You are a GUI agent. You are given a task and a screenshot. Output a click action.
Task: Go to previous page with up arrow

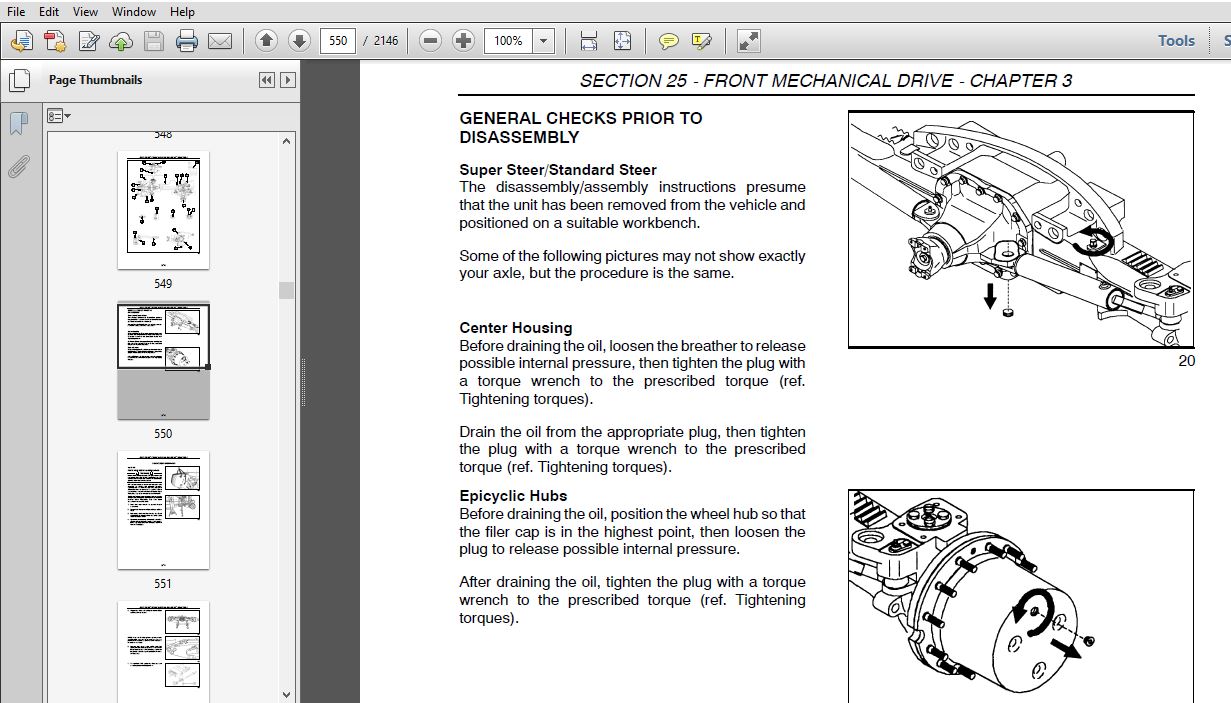pos(266,41)
